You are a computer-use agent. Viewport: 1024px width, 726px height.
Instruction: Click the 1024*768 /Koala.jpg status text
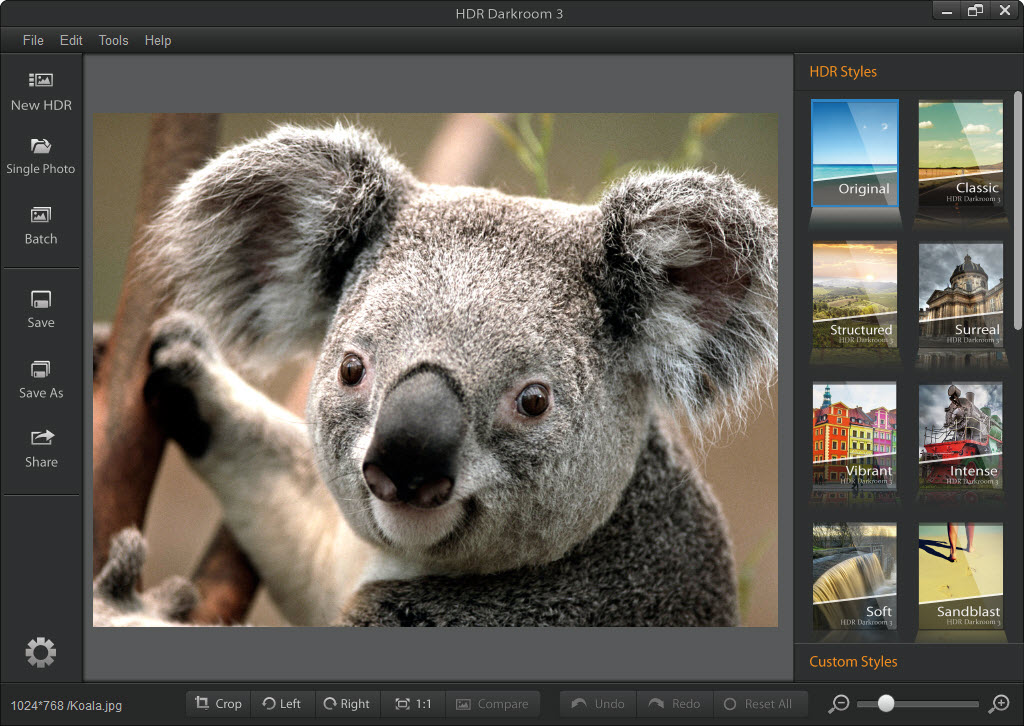point(66,705)
